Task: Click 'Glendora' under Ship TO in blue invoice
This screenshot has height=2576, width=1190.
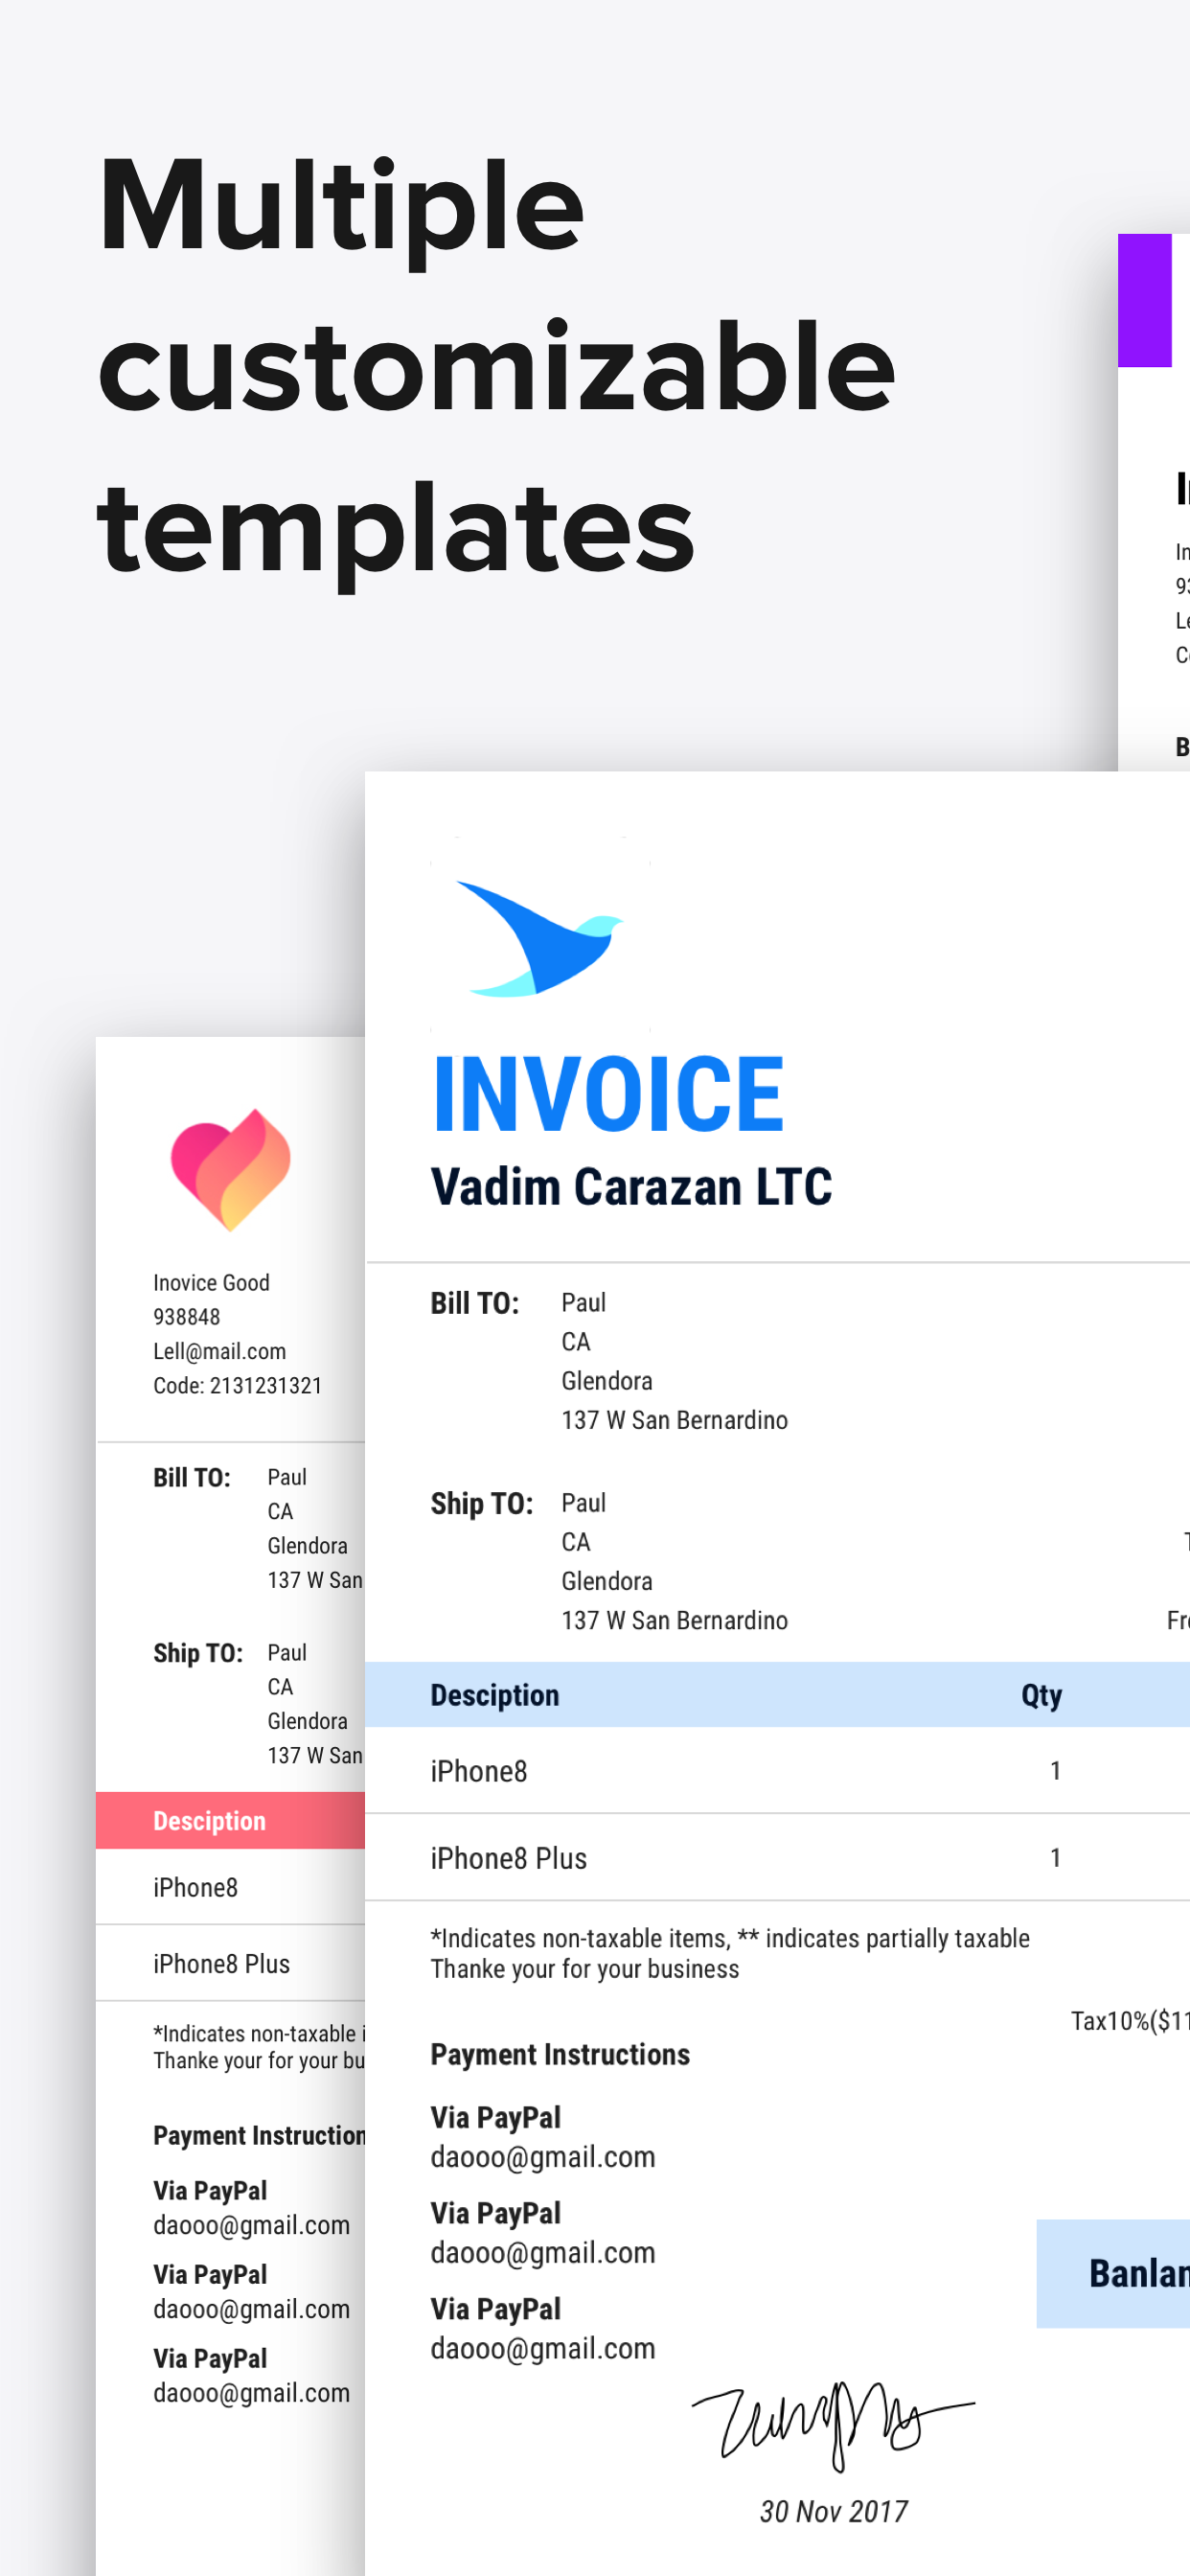Action: point(606,1581)
